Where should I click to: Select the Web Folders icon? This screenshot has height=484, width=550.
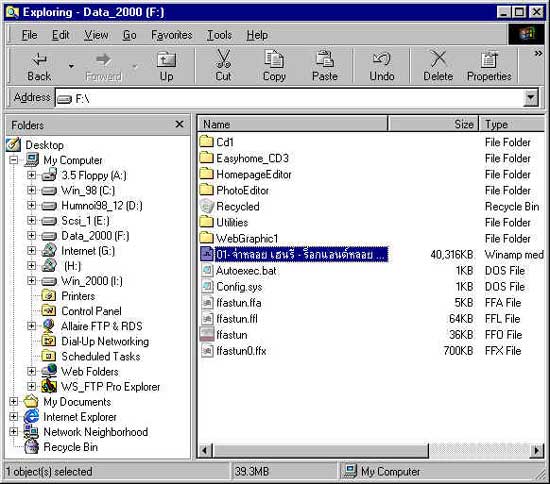click(x=49, y=371)
